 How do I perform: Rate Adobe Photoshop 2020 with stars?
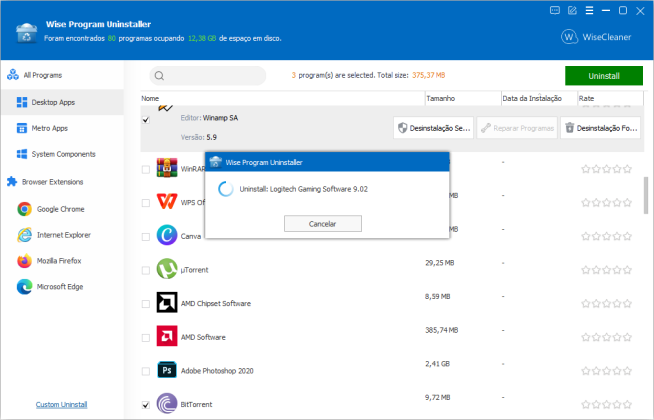(606, 371)
